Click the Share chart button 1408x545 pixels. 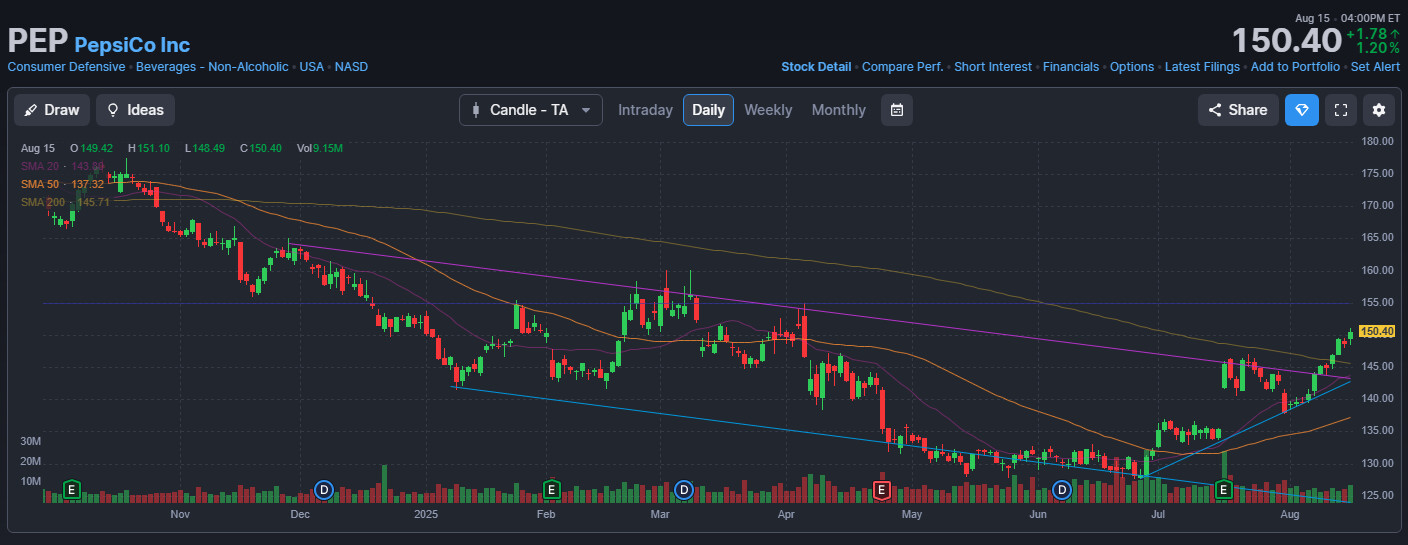coord(1237,110)
